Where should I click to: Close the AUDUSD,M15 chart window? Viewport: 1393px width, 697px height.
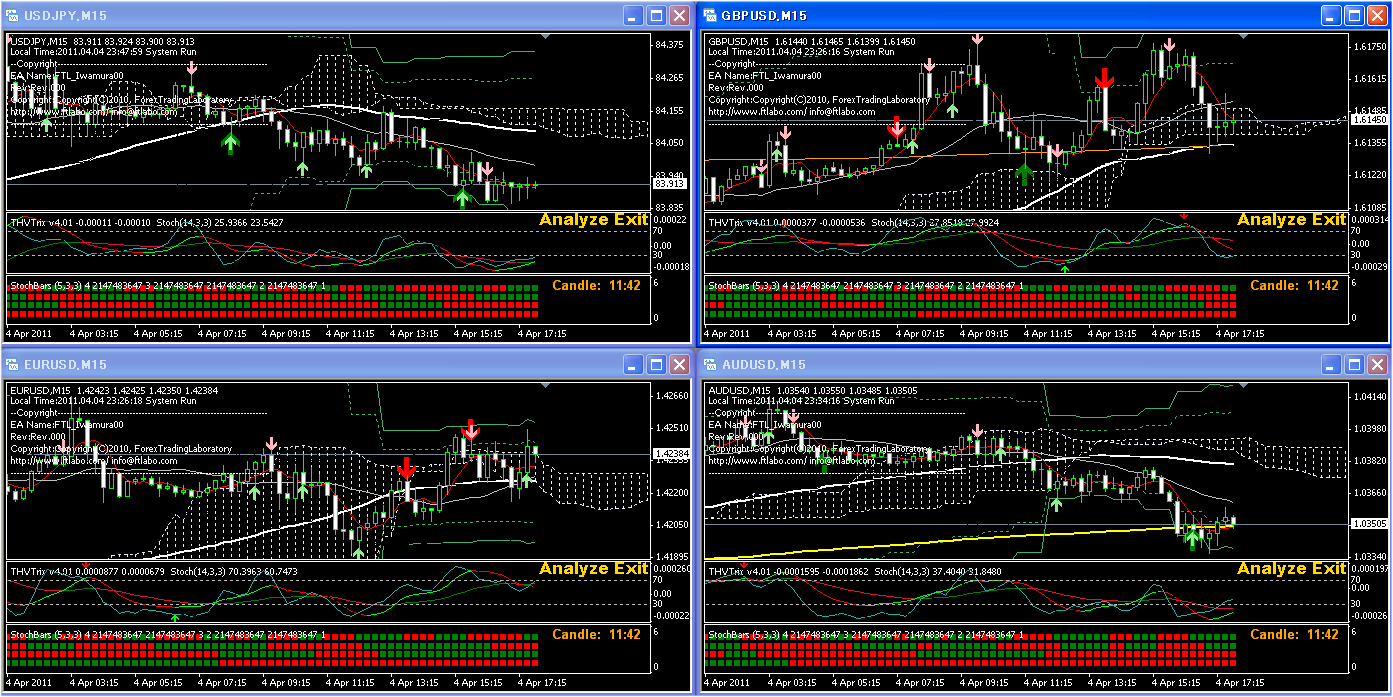tap(1377, 364)
